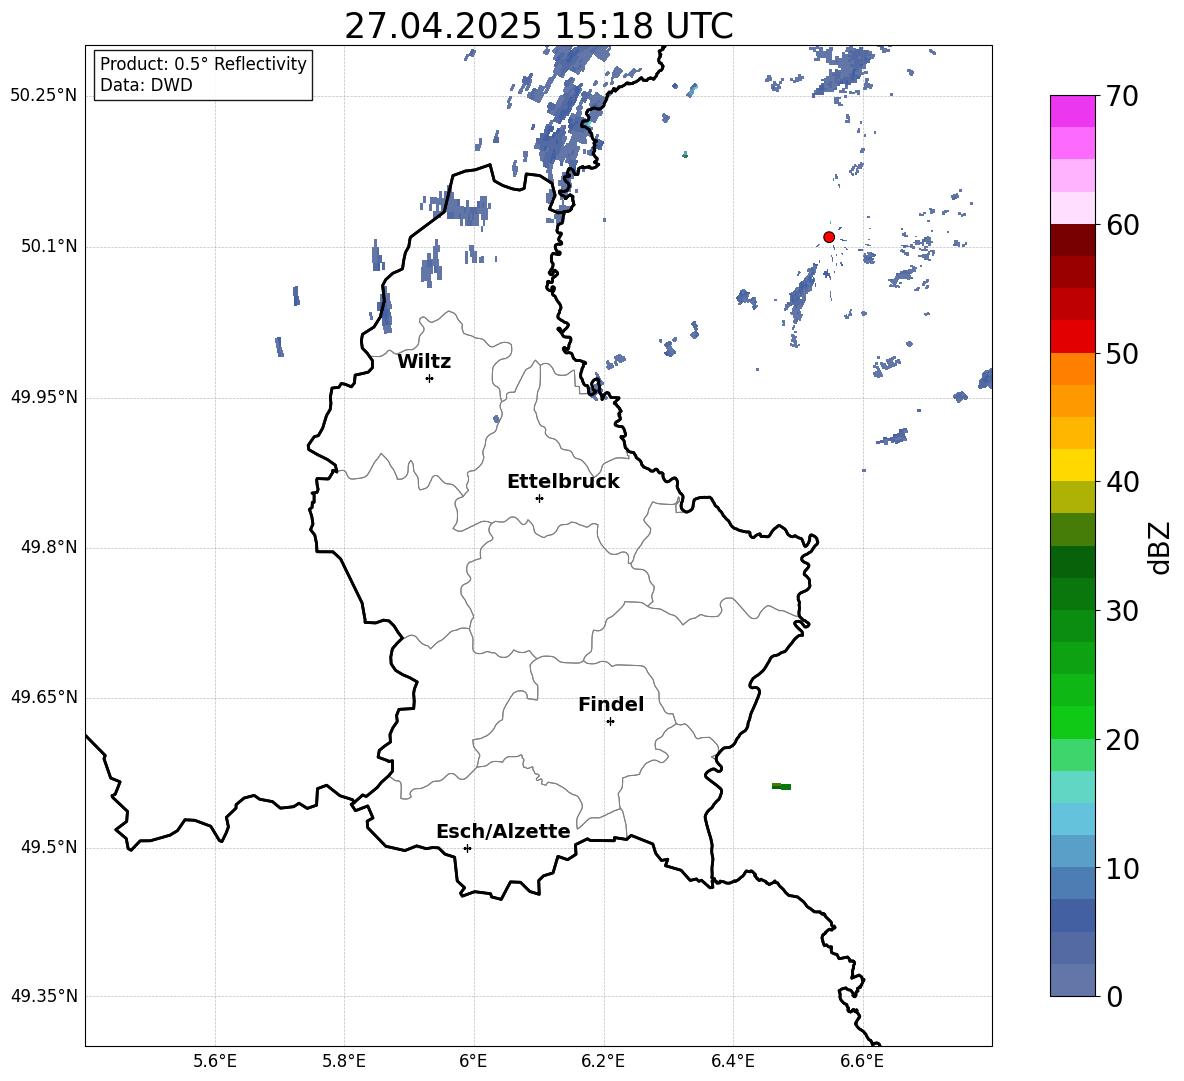The image size is (1184, 1081).
Task: Click the Wiltz station cross marker
Action: (429, 378)
